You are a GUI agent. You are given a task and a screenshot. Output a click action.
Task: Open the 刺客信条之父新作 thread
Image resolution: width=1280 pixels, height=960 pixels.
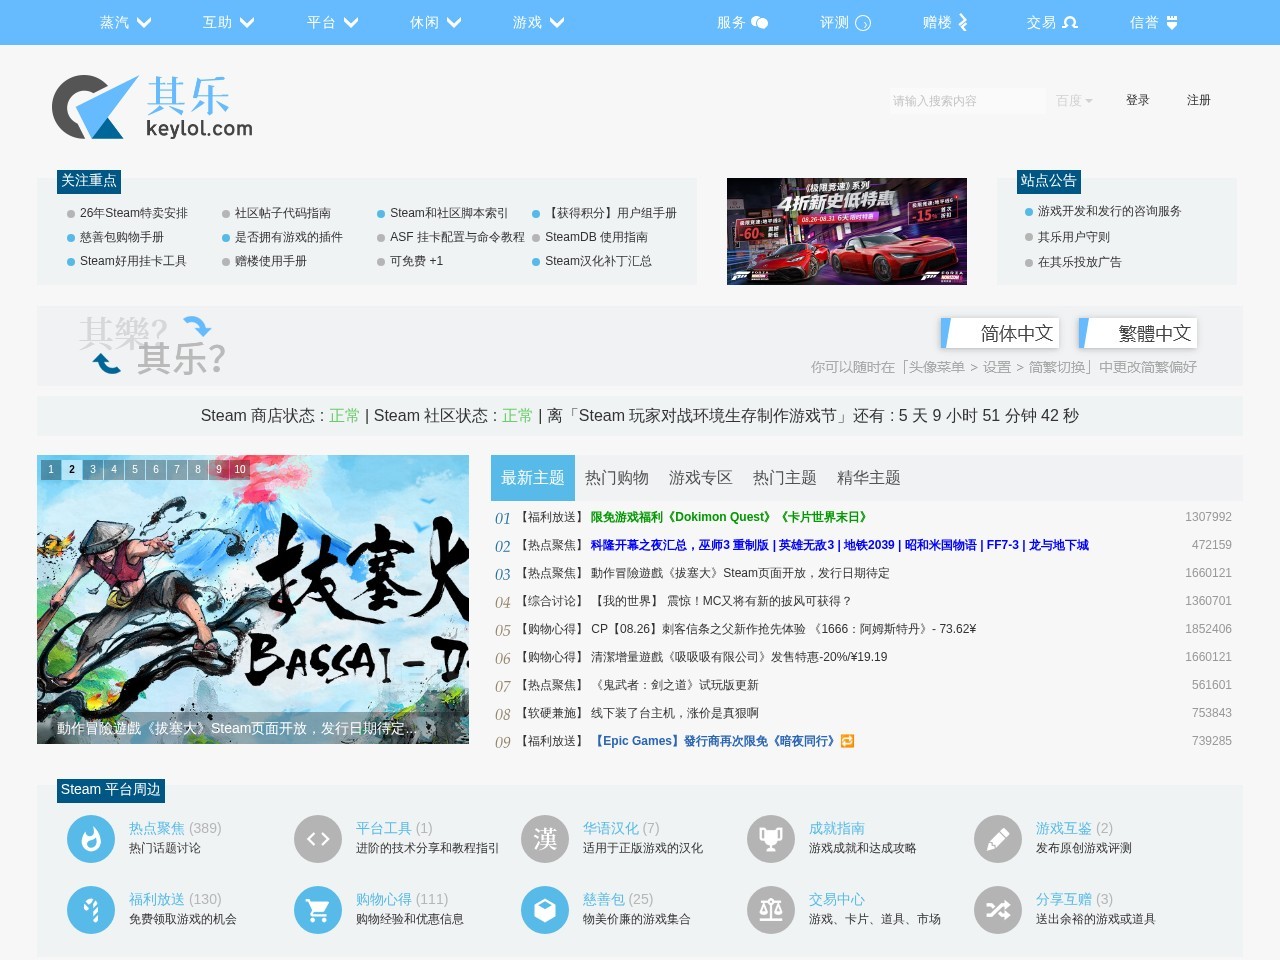tap(783, 629)
